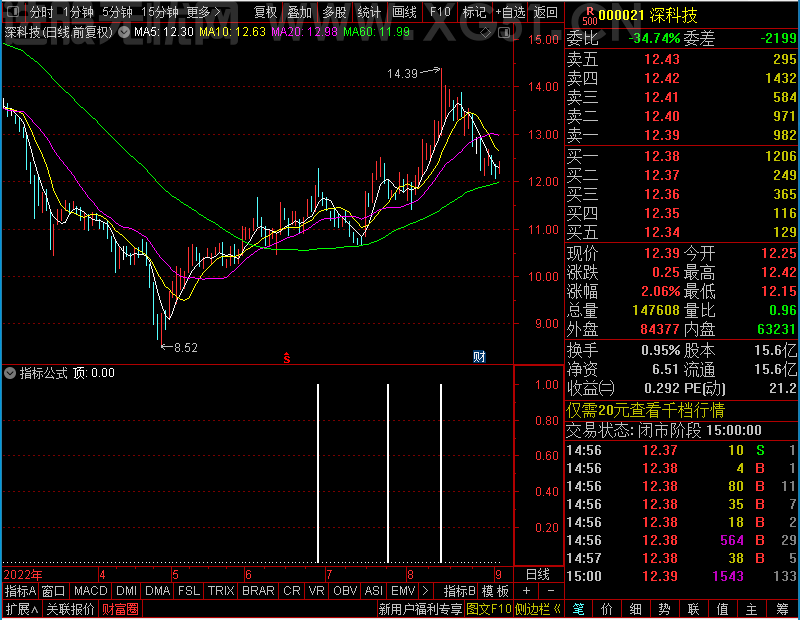Viewport: 800px width, 620px height.
Task: Switch indicator to EMV
Action: coord(403,591)
